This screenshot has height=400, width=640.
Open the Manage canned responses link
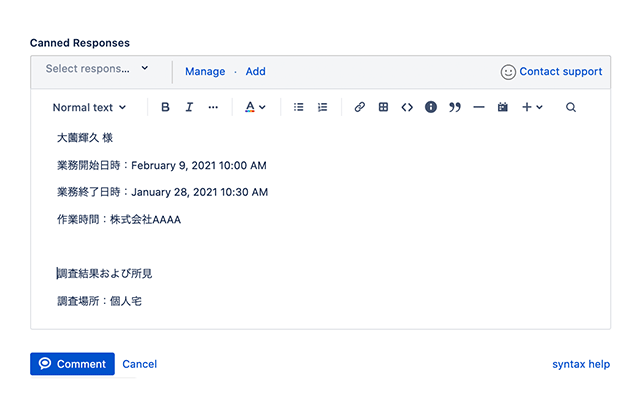(x=205, y=71)
